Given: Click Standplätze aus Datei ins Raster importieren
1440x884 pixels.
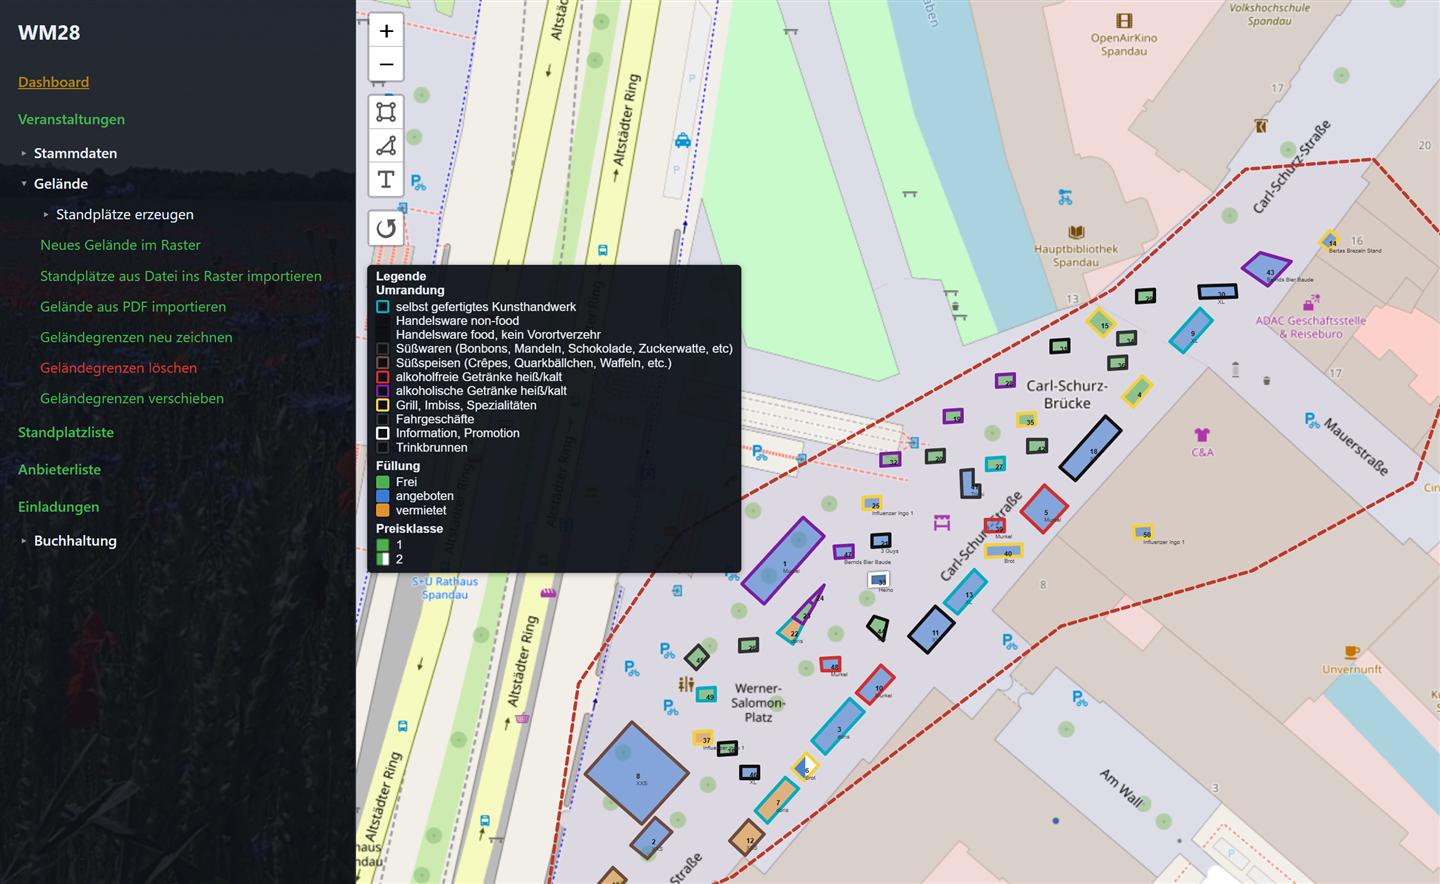Looking at the screenshot, I should (181, 276).
